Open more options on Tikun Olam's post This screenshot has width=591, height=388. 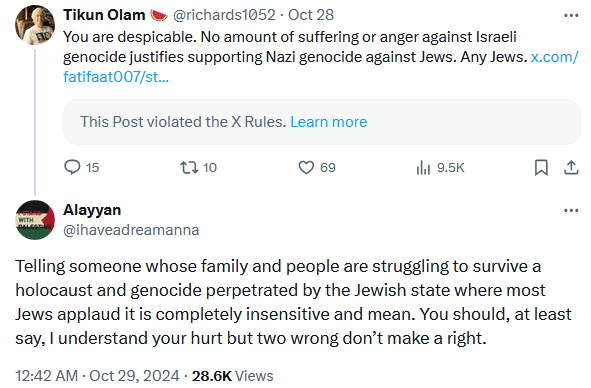[x=571, y=15]
